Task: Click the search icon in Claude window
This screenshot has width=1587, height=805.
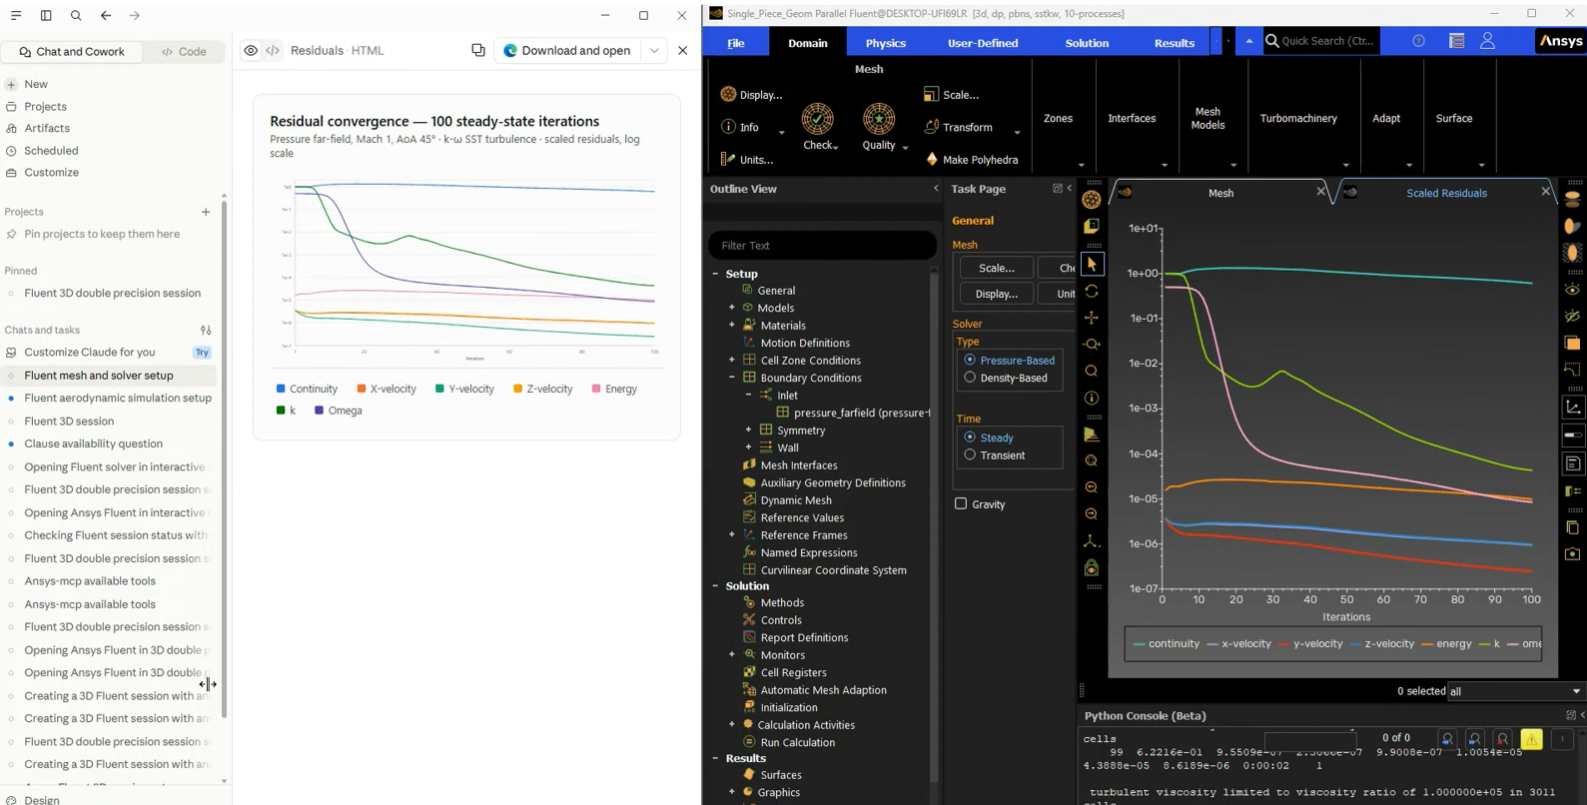Action: coord(76,16)
